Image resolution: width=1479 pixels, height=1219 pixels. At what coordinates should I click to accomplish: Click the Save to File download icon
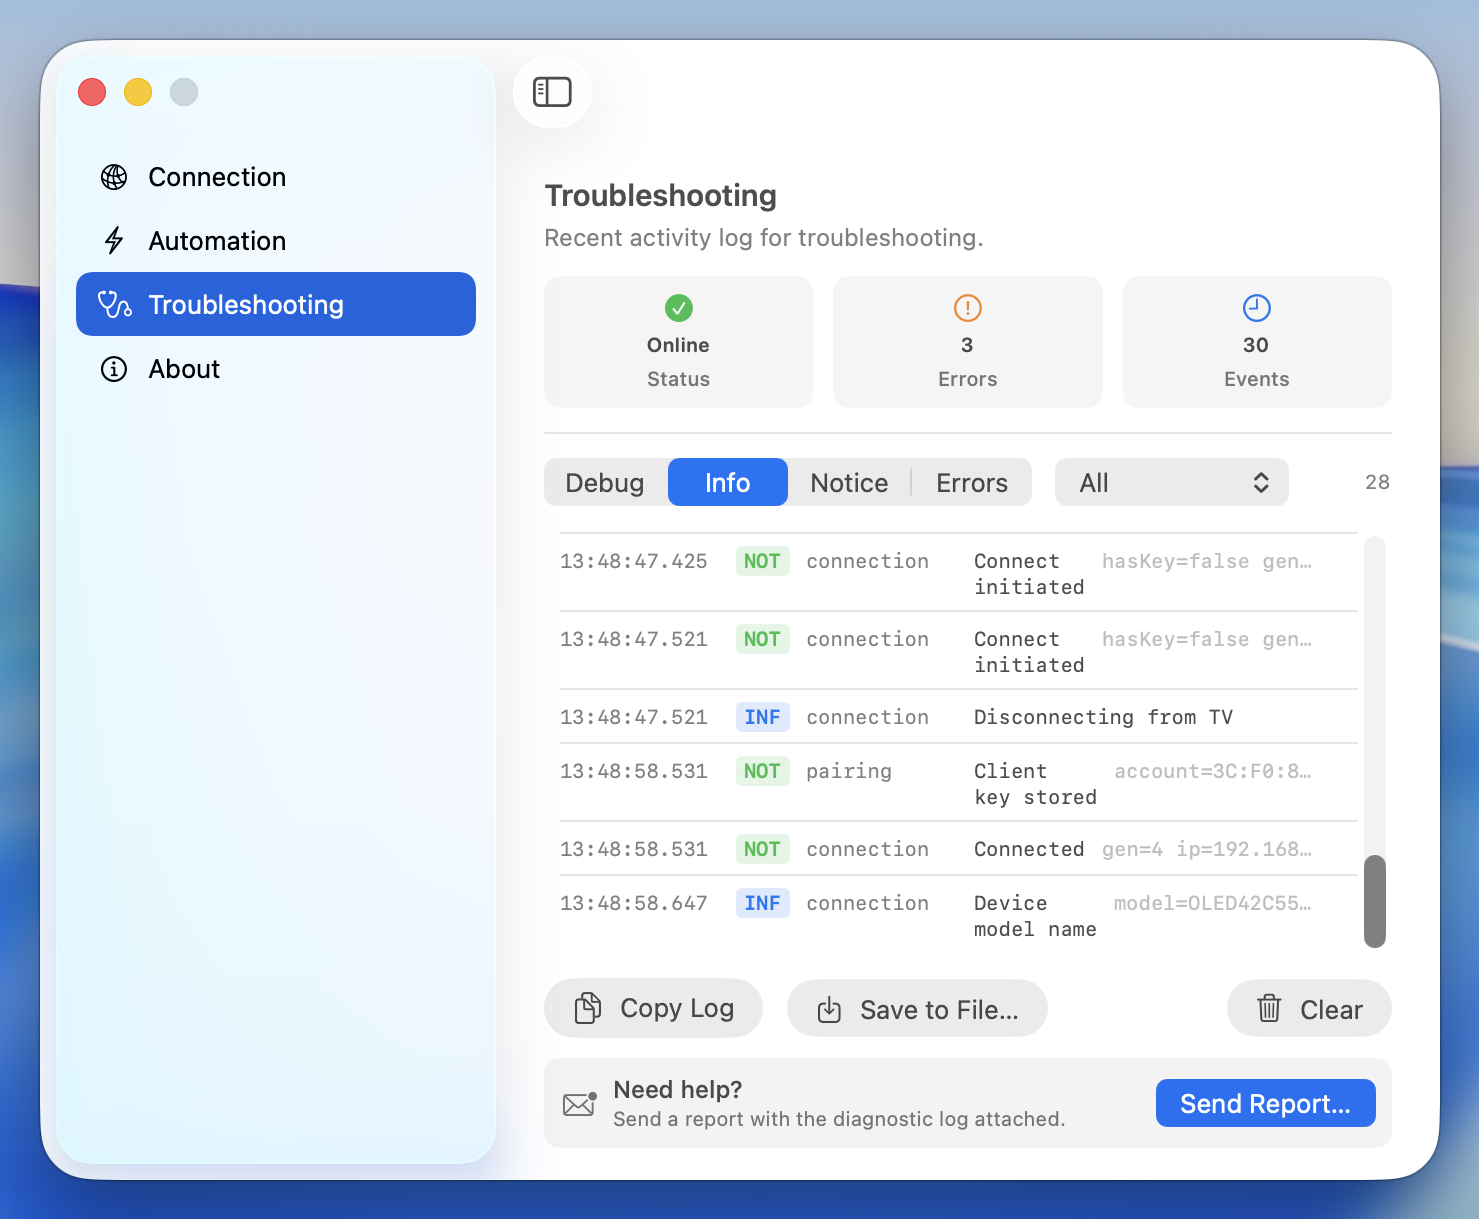pos(829,1010)
